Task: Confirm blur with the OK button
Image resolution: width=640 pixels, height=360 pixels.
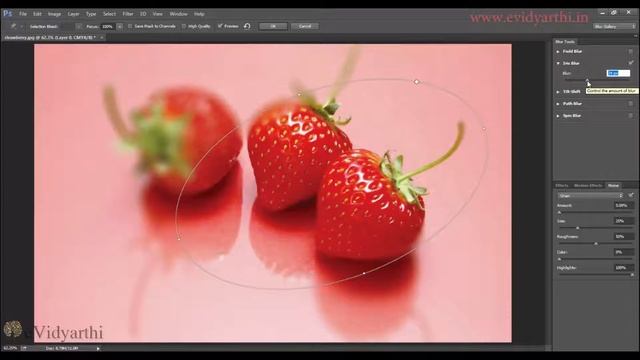Action: (x=273, y=26)
